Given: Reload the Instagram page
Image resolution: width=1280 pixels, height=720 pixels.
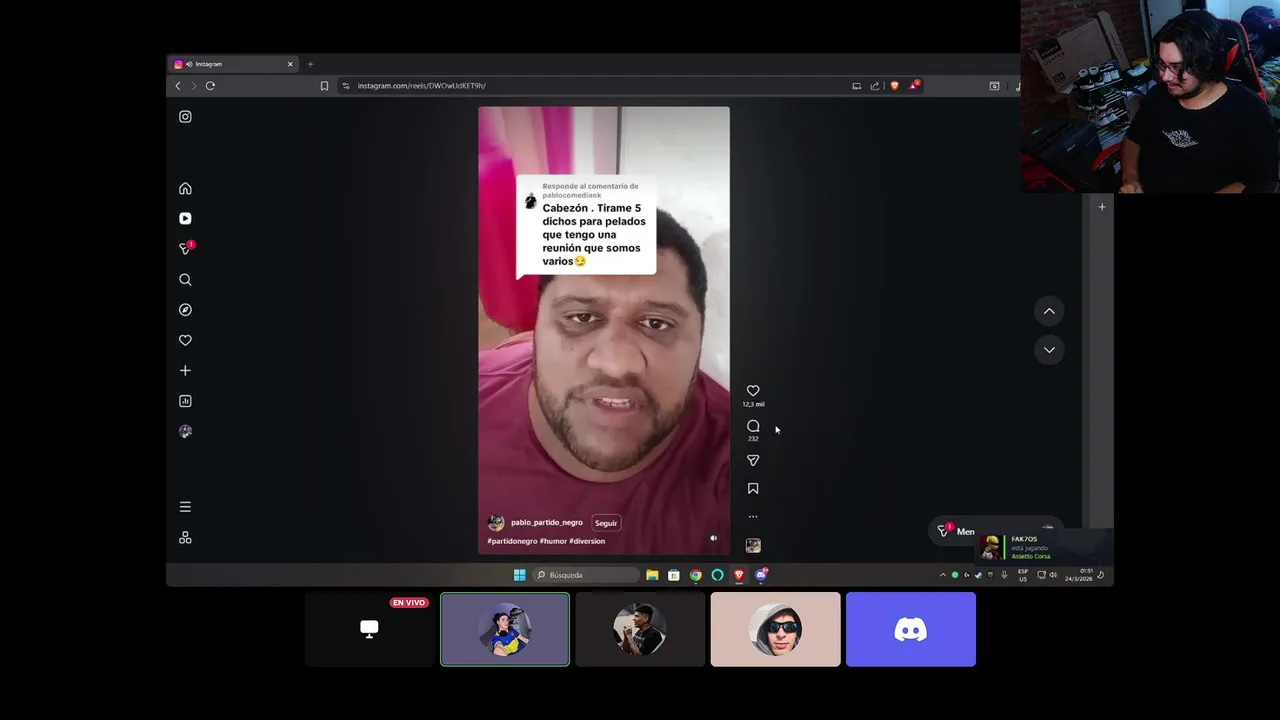Looking at the screenshot, I should (x=210, y=86).
